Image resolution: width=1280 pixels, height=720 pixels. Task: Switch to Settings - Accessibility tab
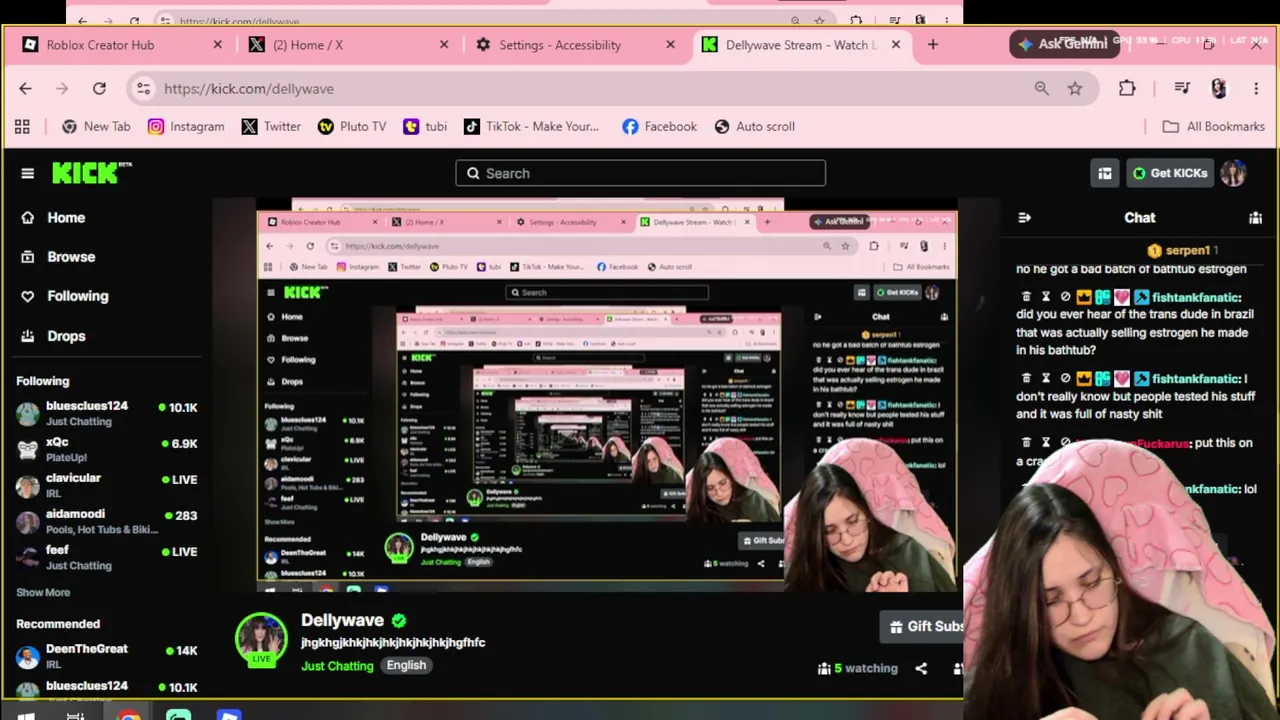[572, 45]
